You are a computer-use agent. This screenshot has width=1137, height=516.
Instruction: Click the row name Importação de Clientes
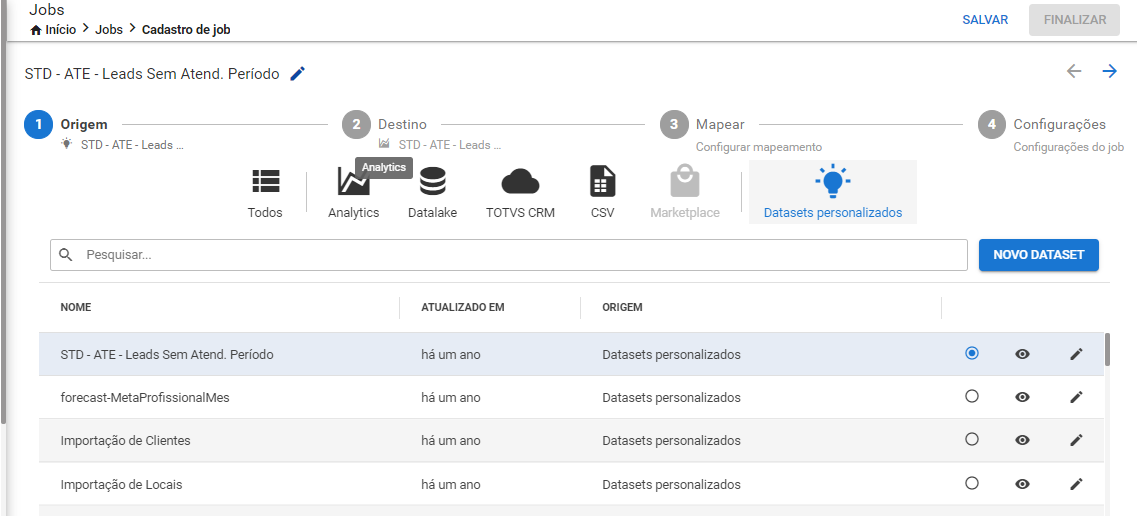pos(125,441)
